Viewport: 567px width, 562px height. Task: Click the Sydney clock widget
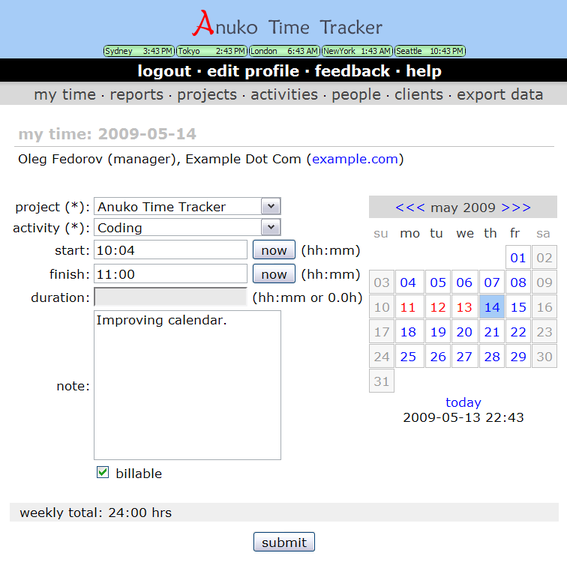(139, 51)
